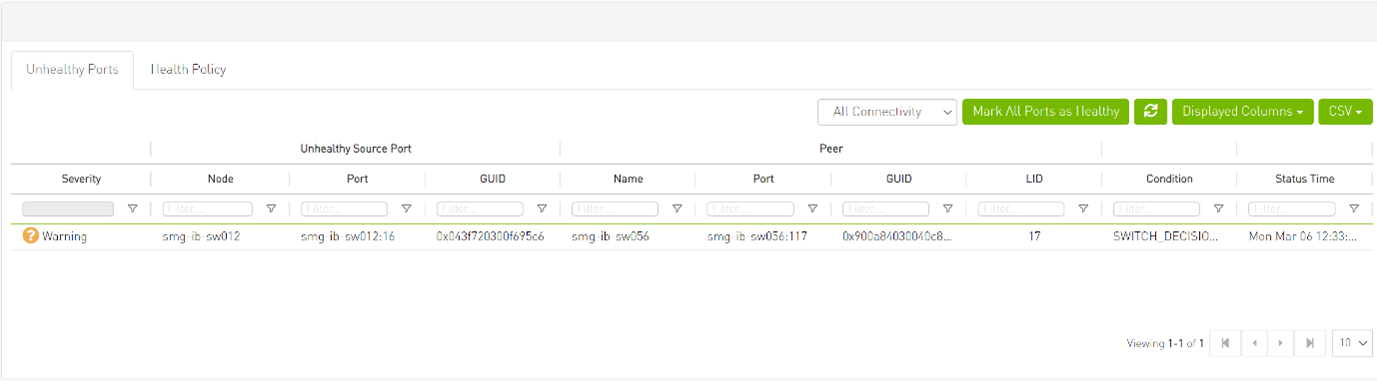This screenshot has width=1377, height=381.
Task: Click the Peer Port filter input field
Action: tap(750, 209)
